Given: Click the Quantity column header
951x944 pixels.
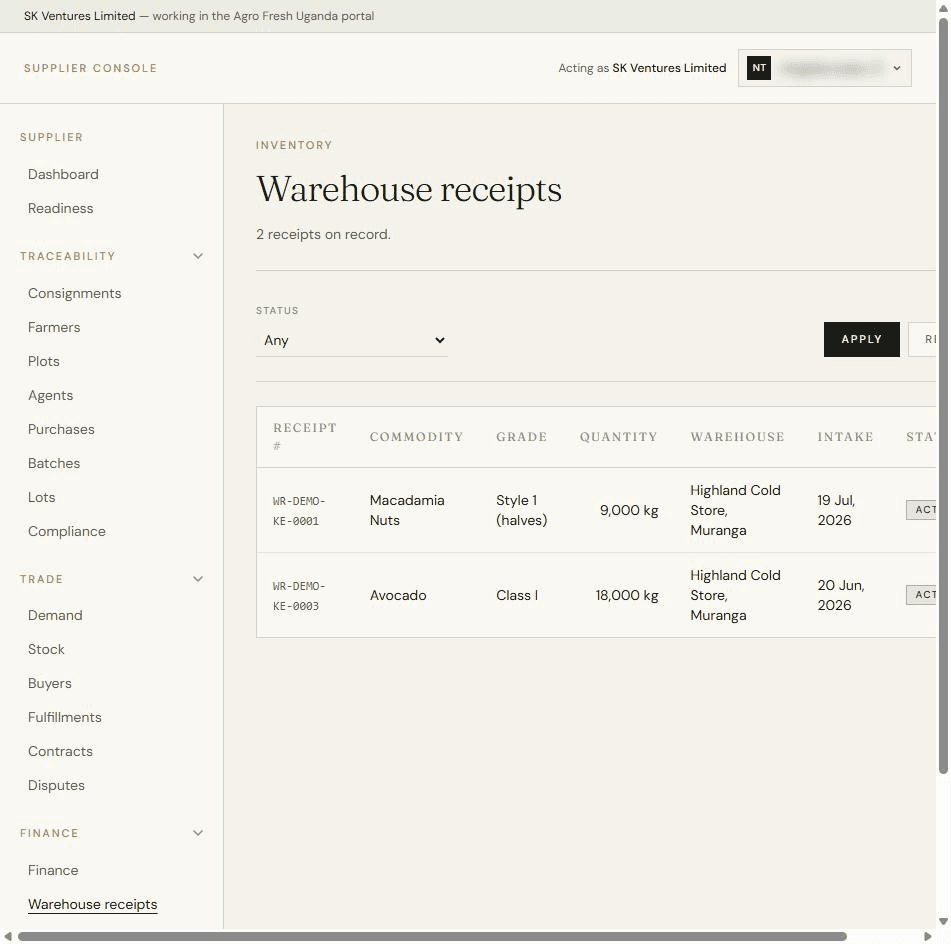Looking at the screenshot, I should click(x=619, y=437).
